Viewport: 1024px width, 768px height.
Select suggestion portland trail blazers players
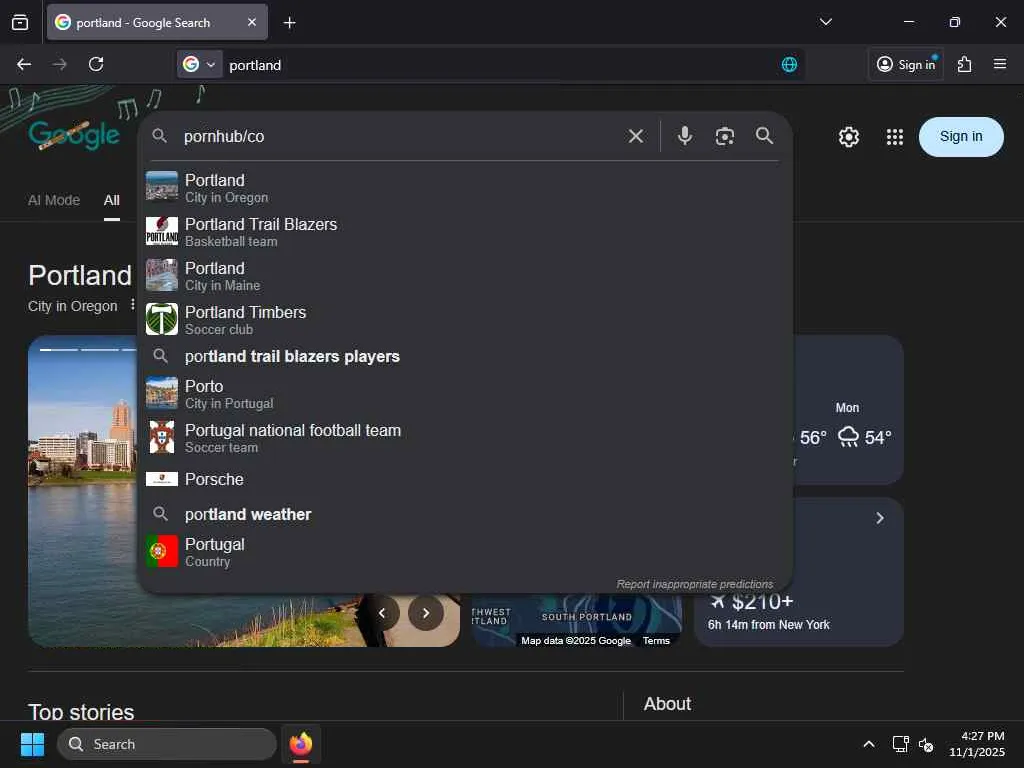pyautogui.click(x=465, y=356)
